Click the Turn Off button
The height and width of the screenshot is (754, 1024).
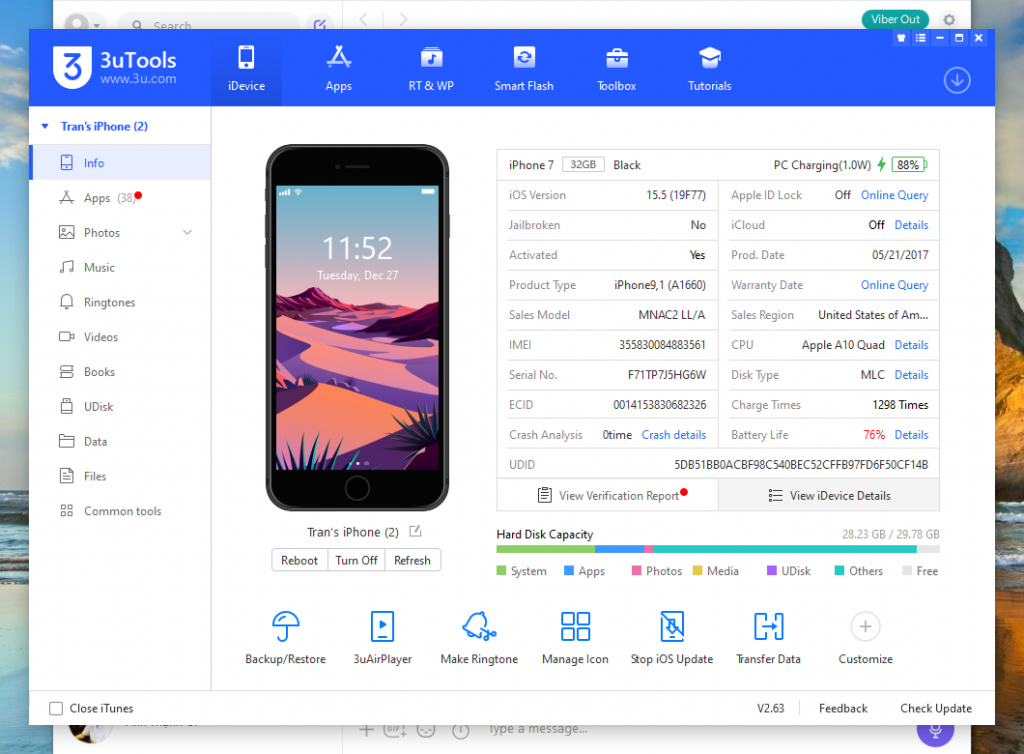[356, 560]
